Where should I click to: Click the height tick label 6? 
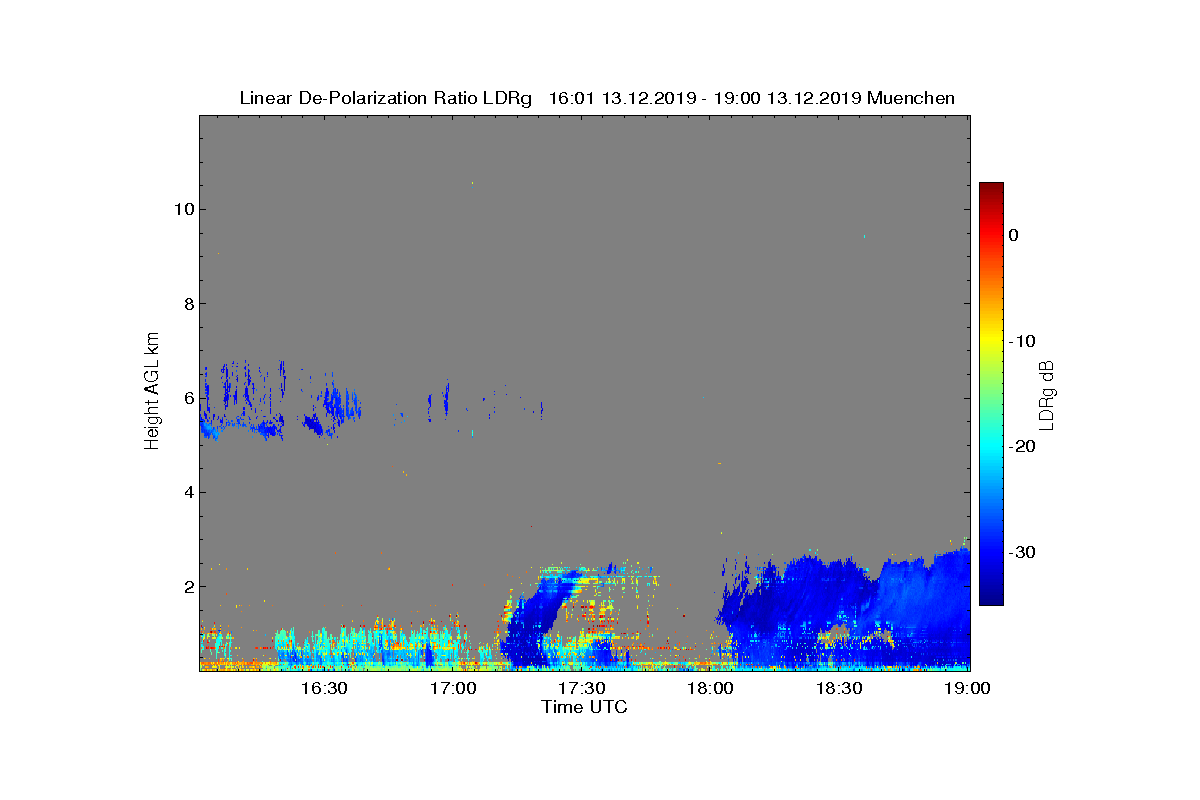187,398
